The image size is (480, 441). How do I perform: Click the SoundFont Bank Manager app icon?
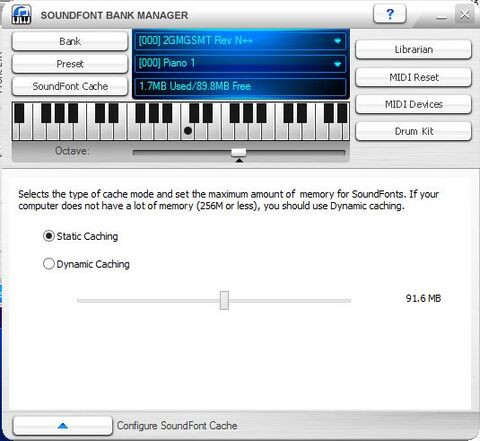tap(21, 14)
